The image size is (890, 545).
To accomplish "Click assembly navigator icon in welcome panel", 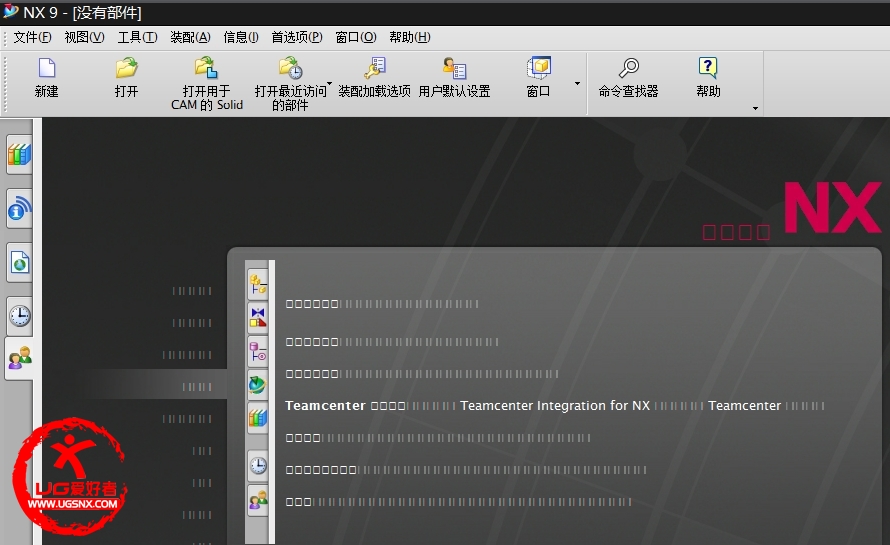I will click(258, 284).
